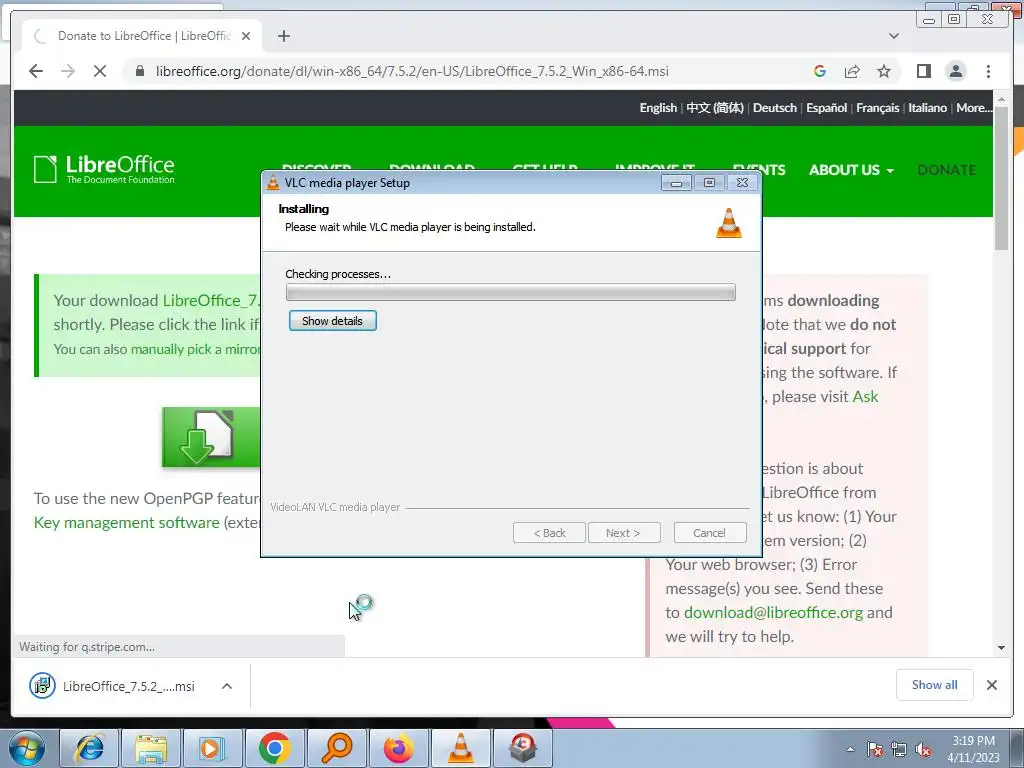Click the vertical page scrollbar thumb
Viewport: 1024px width, 768px height.
click(1001, 176)
